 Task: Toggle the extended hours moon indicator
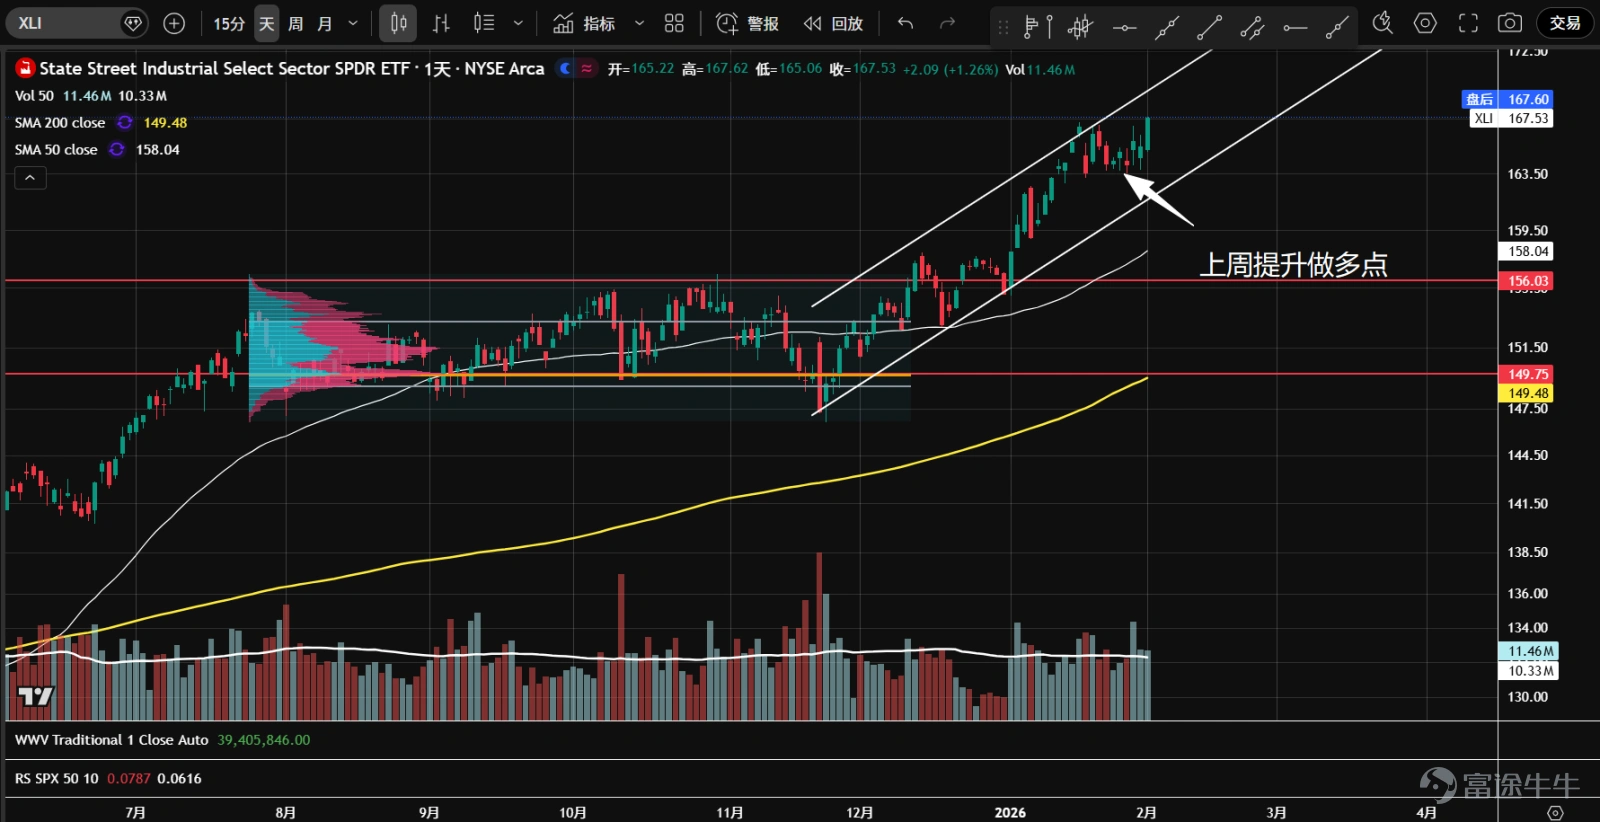pyautogui.click(x=565, y=69)
